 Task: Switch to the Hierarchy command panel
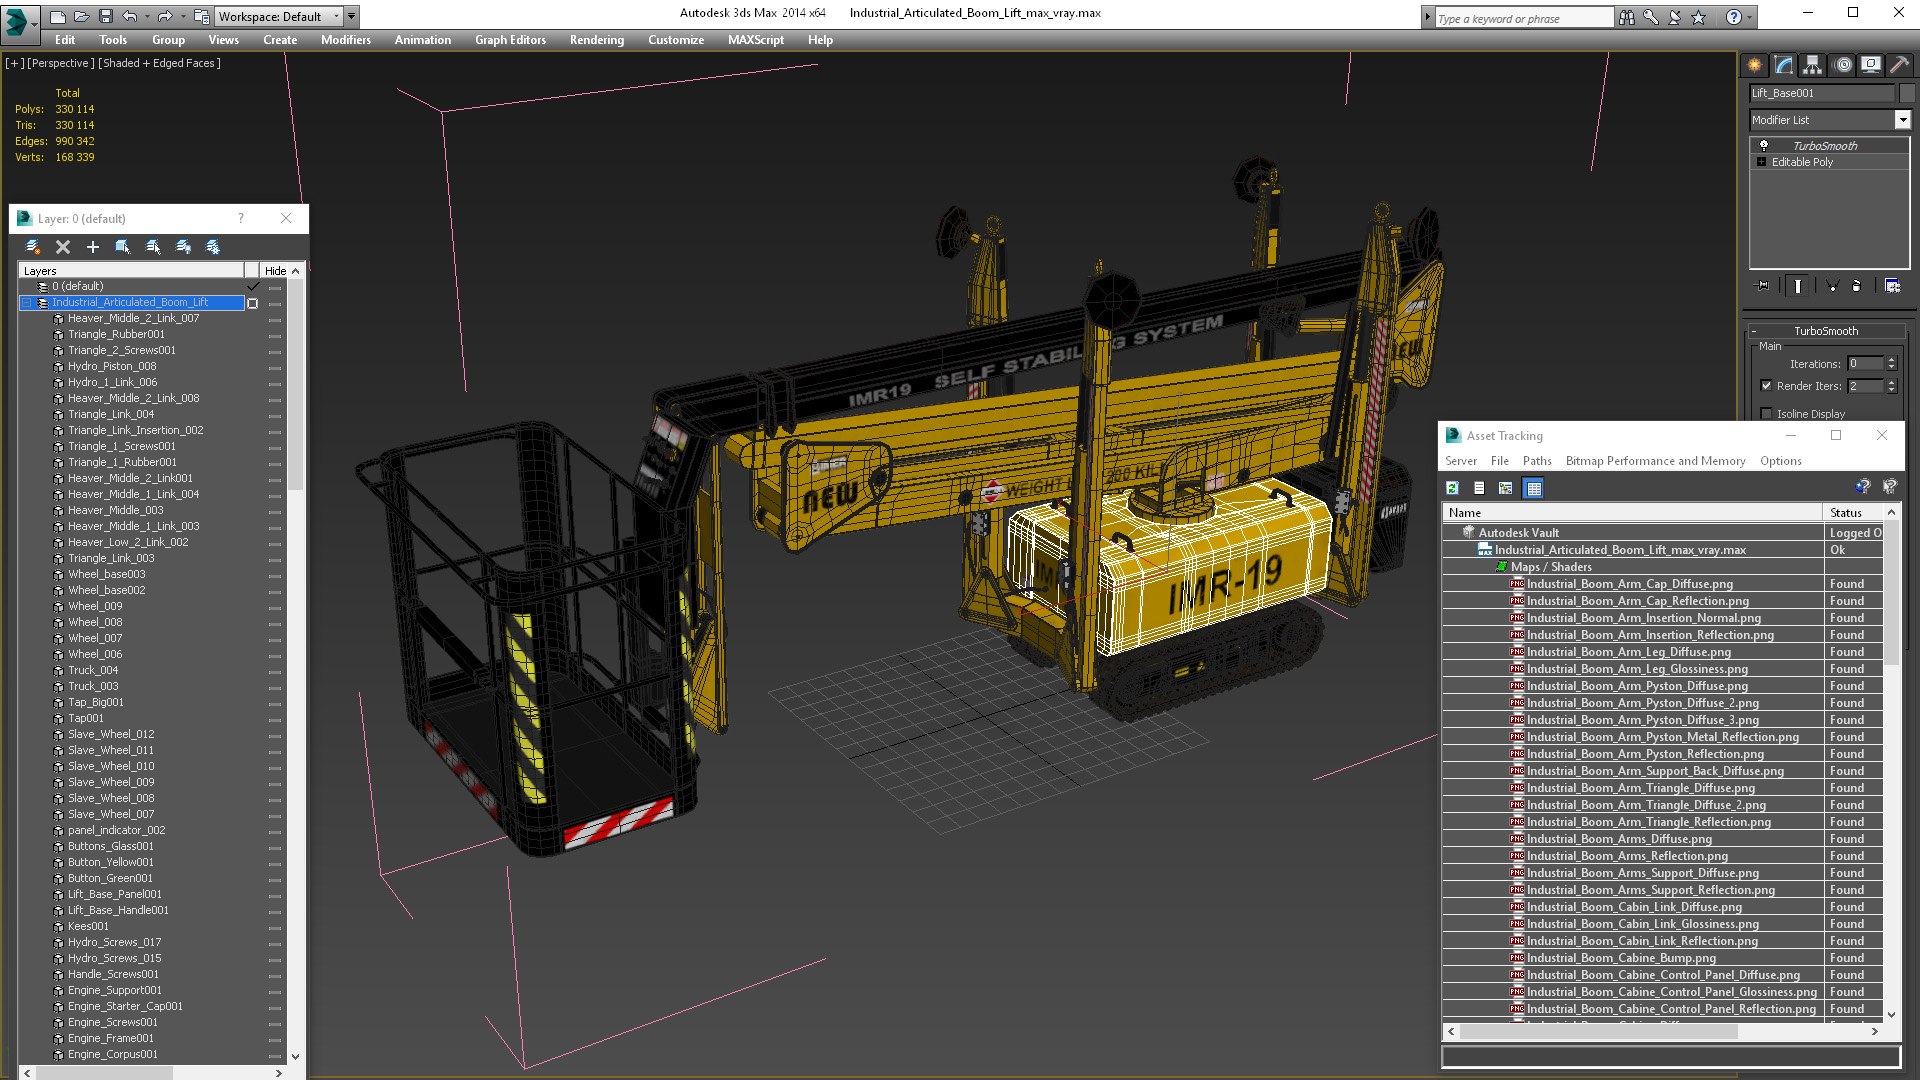click(1813, 65)
